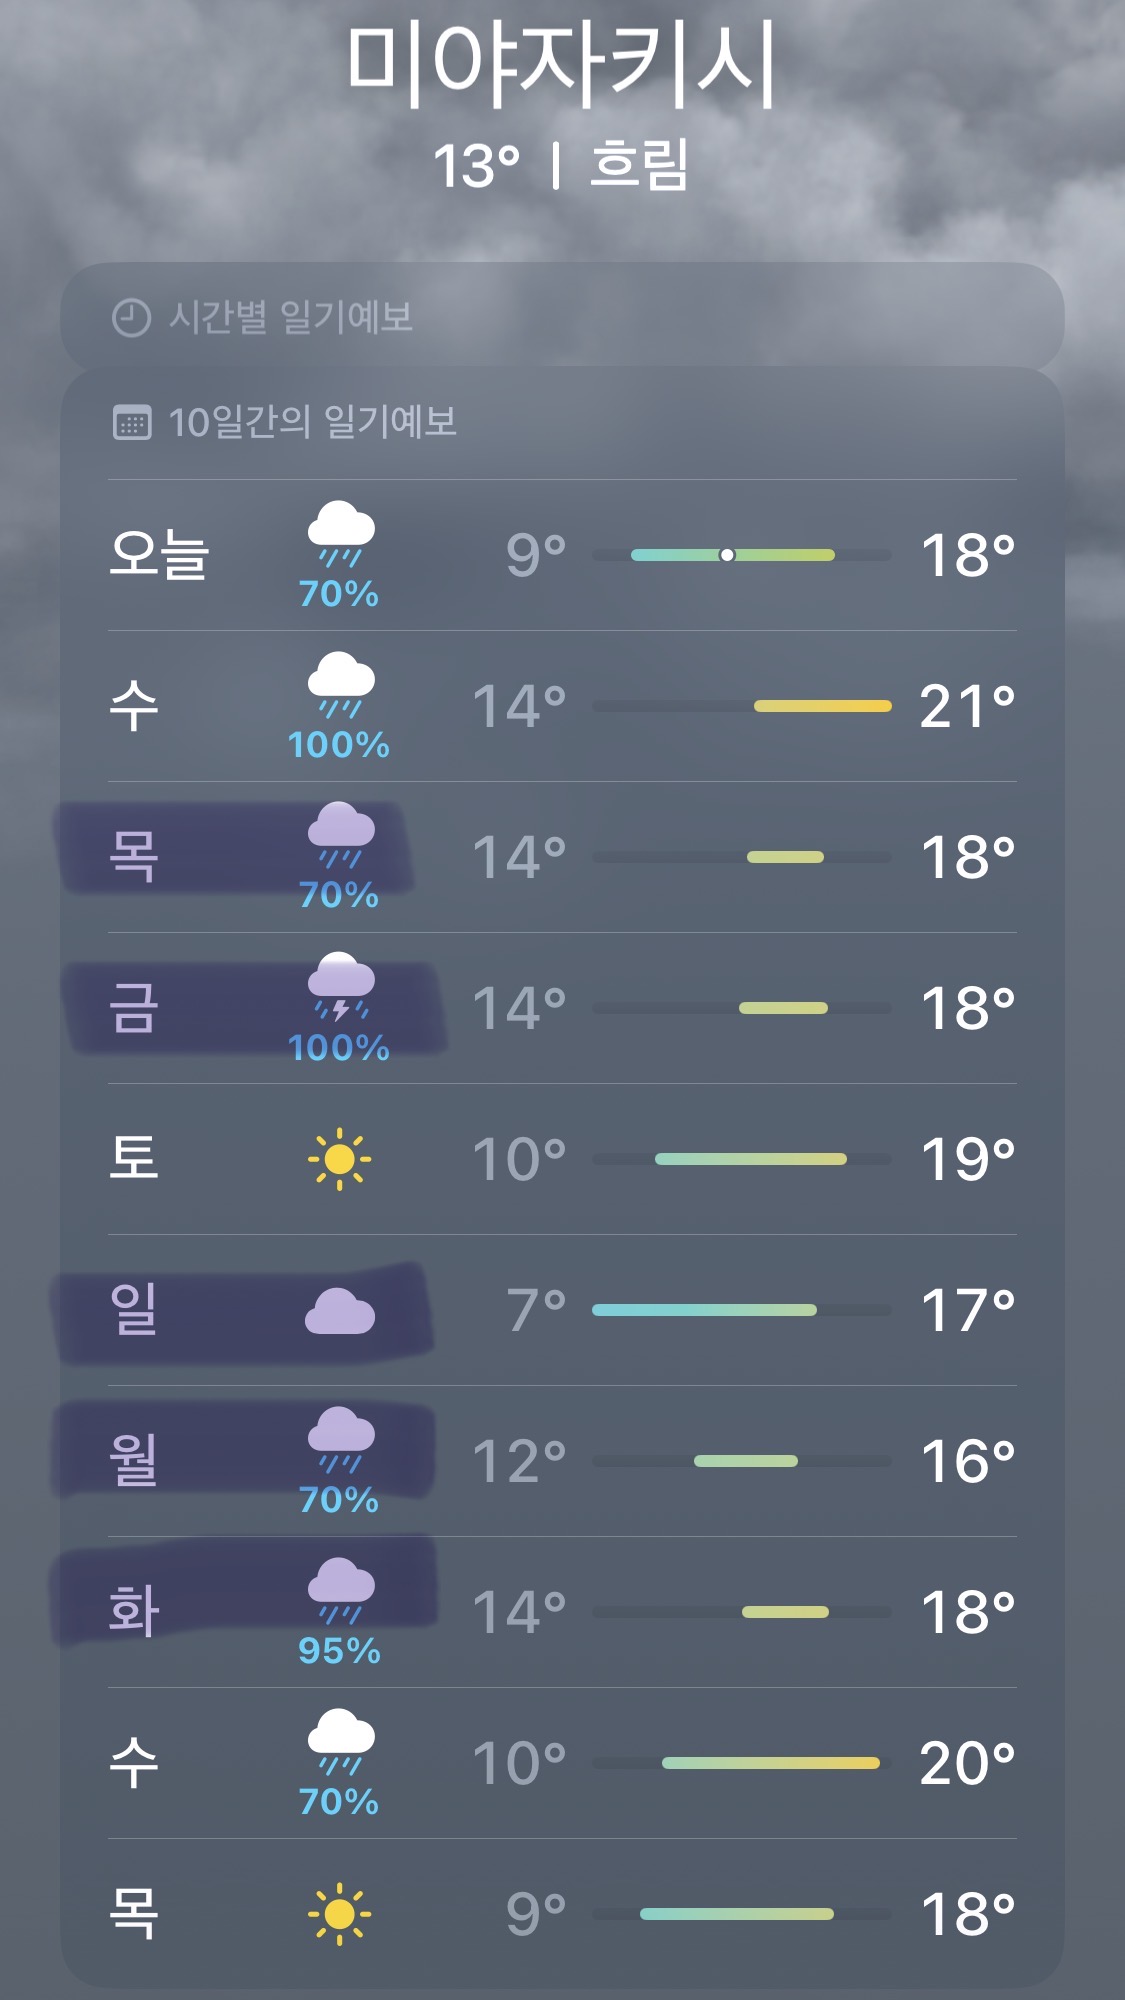Open the 시간별 일기예보 section

[x=562, y=318]
